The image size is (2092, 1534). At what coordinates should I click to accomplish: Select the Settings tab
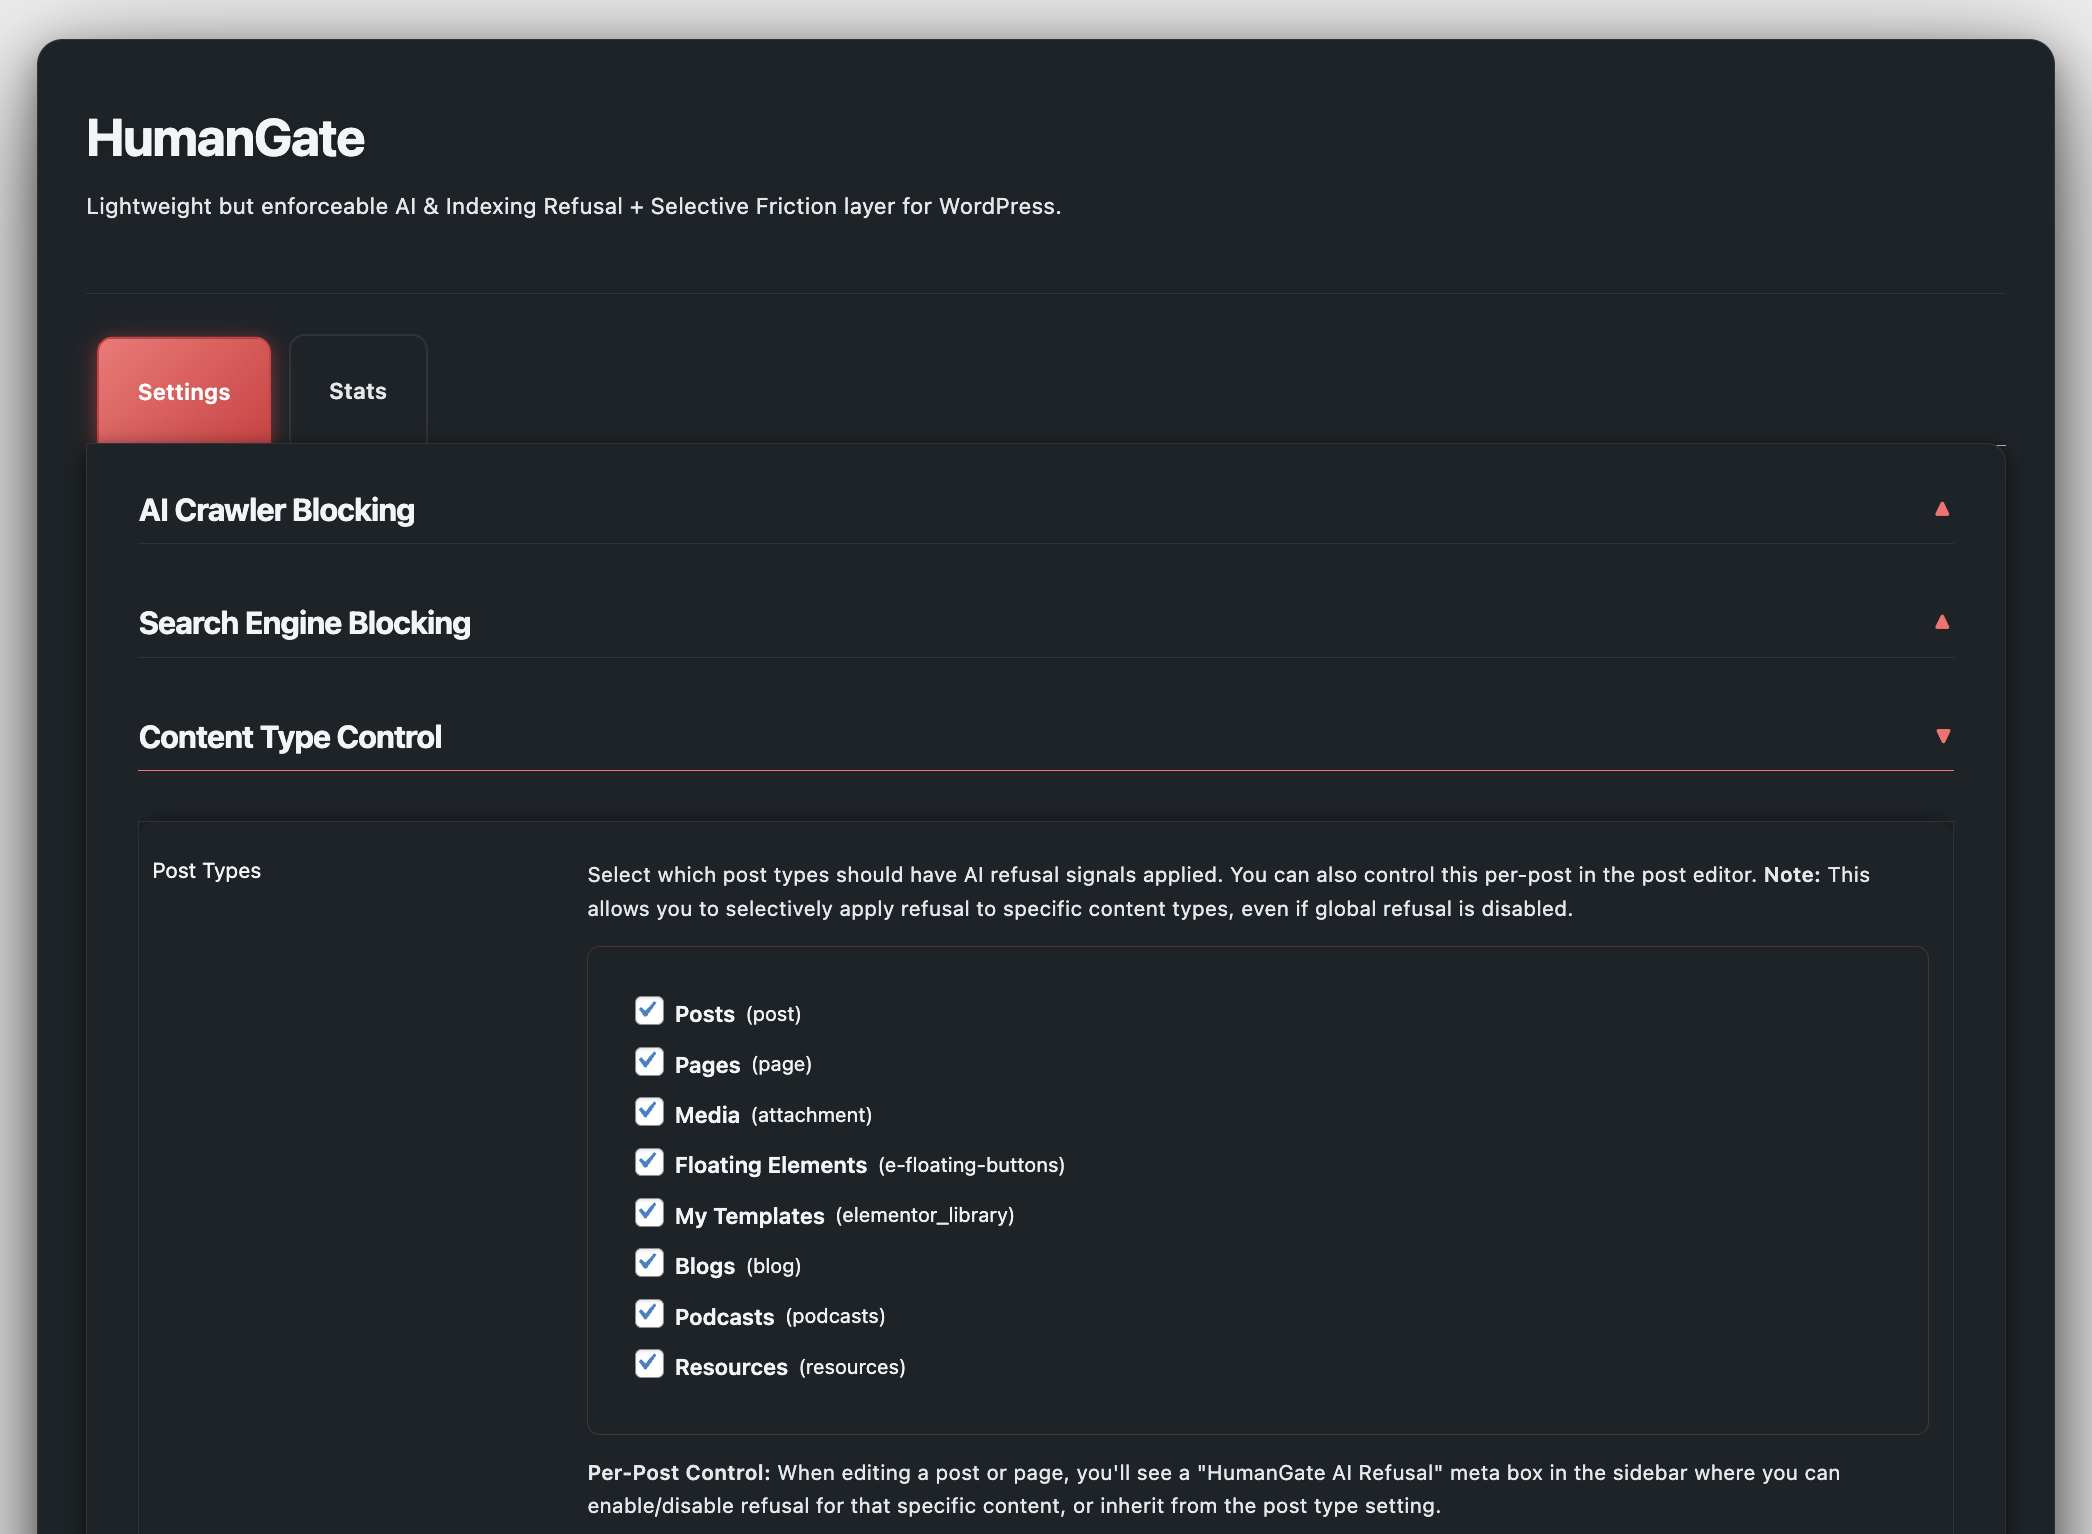click(183, 390)
